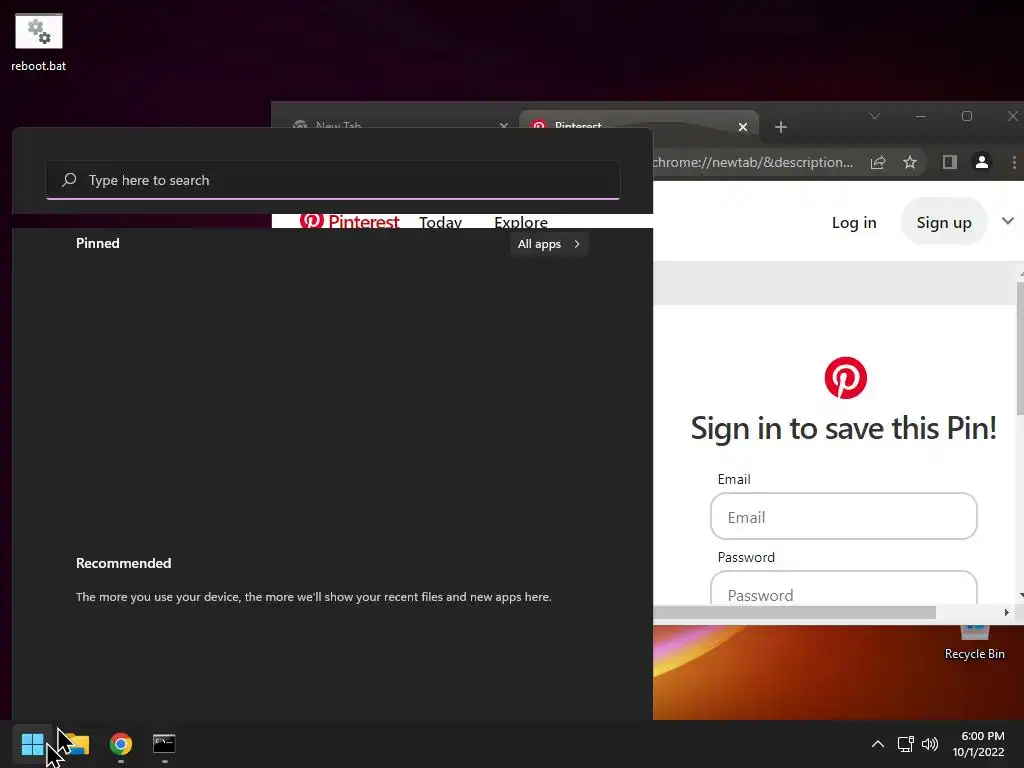Open volume control tray icon
The image size is (1024, 768).
coord(930,744)
